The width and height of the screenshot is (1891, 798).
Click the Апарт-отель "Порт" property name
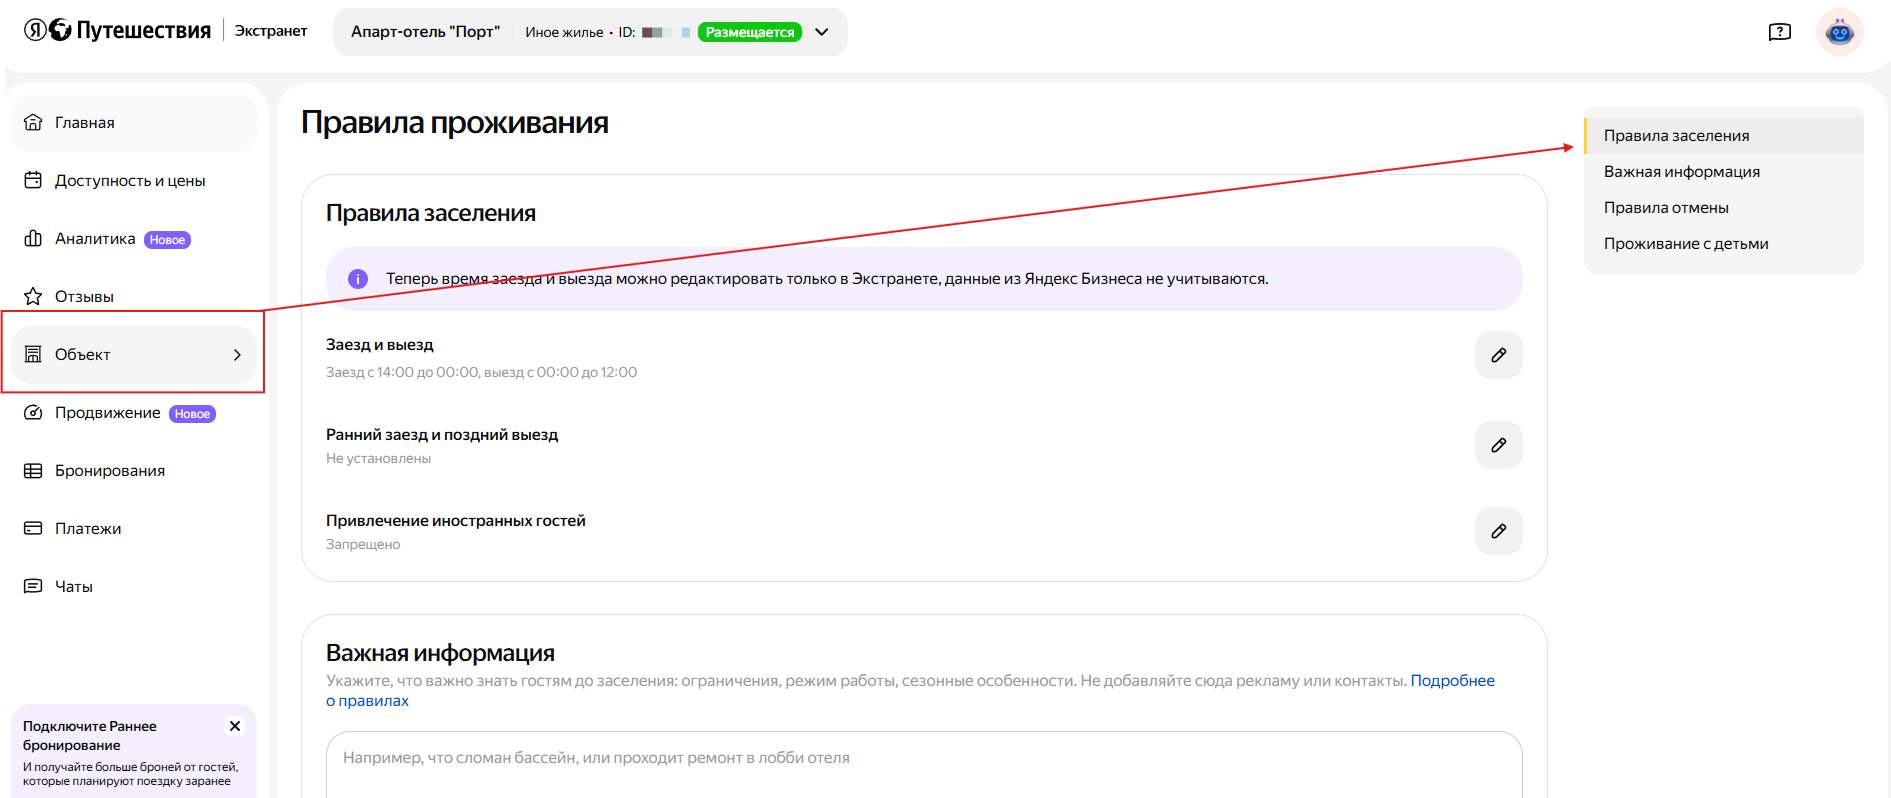click(x=425, y=32)
